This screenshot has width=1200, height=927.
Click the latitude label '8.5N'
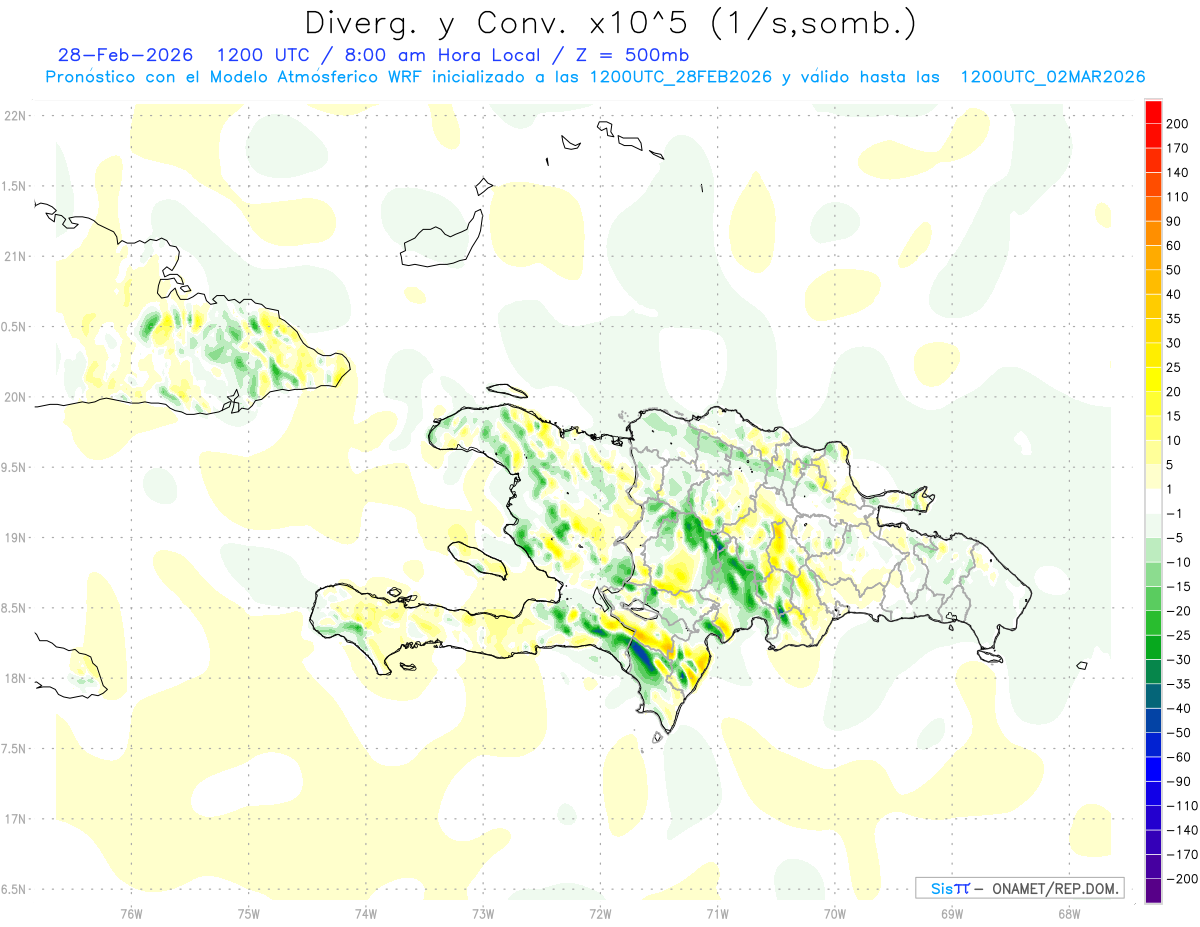(14, 608)
